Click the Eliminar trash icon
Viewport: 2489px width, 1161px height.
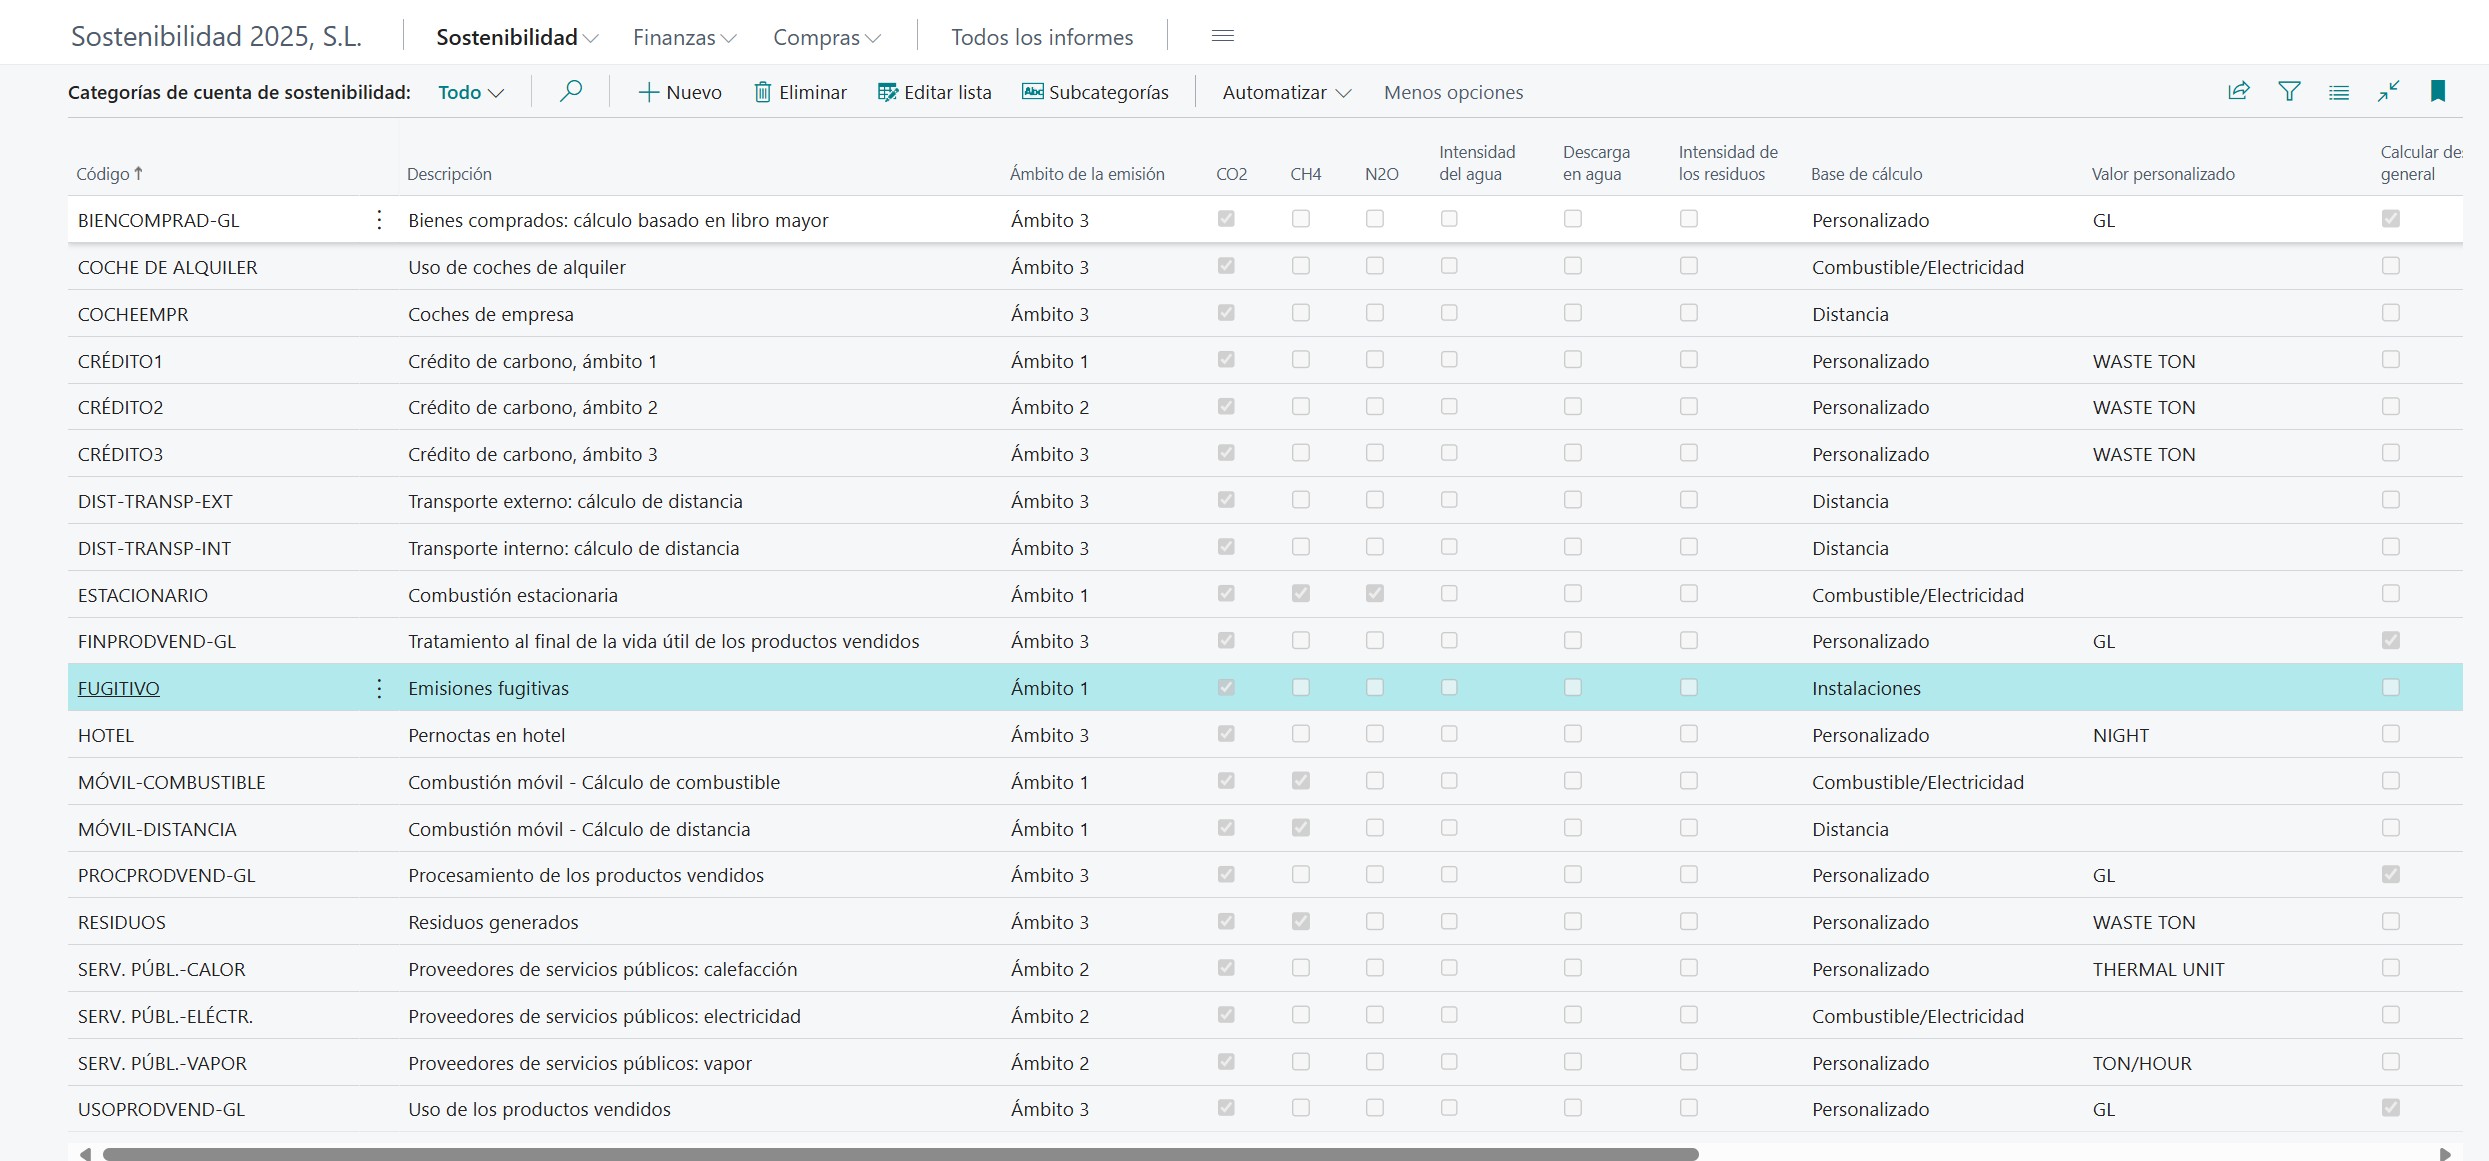pos(762,93)
